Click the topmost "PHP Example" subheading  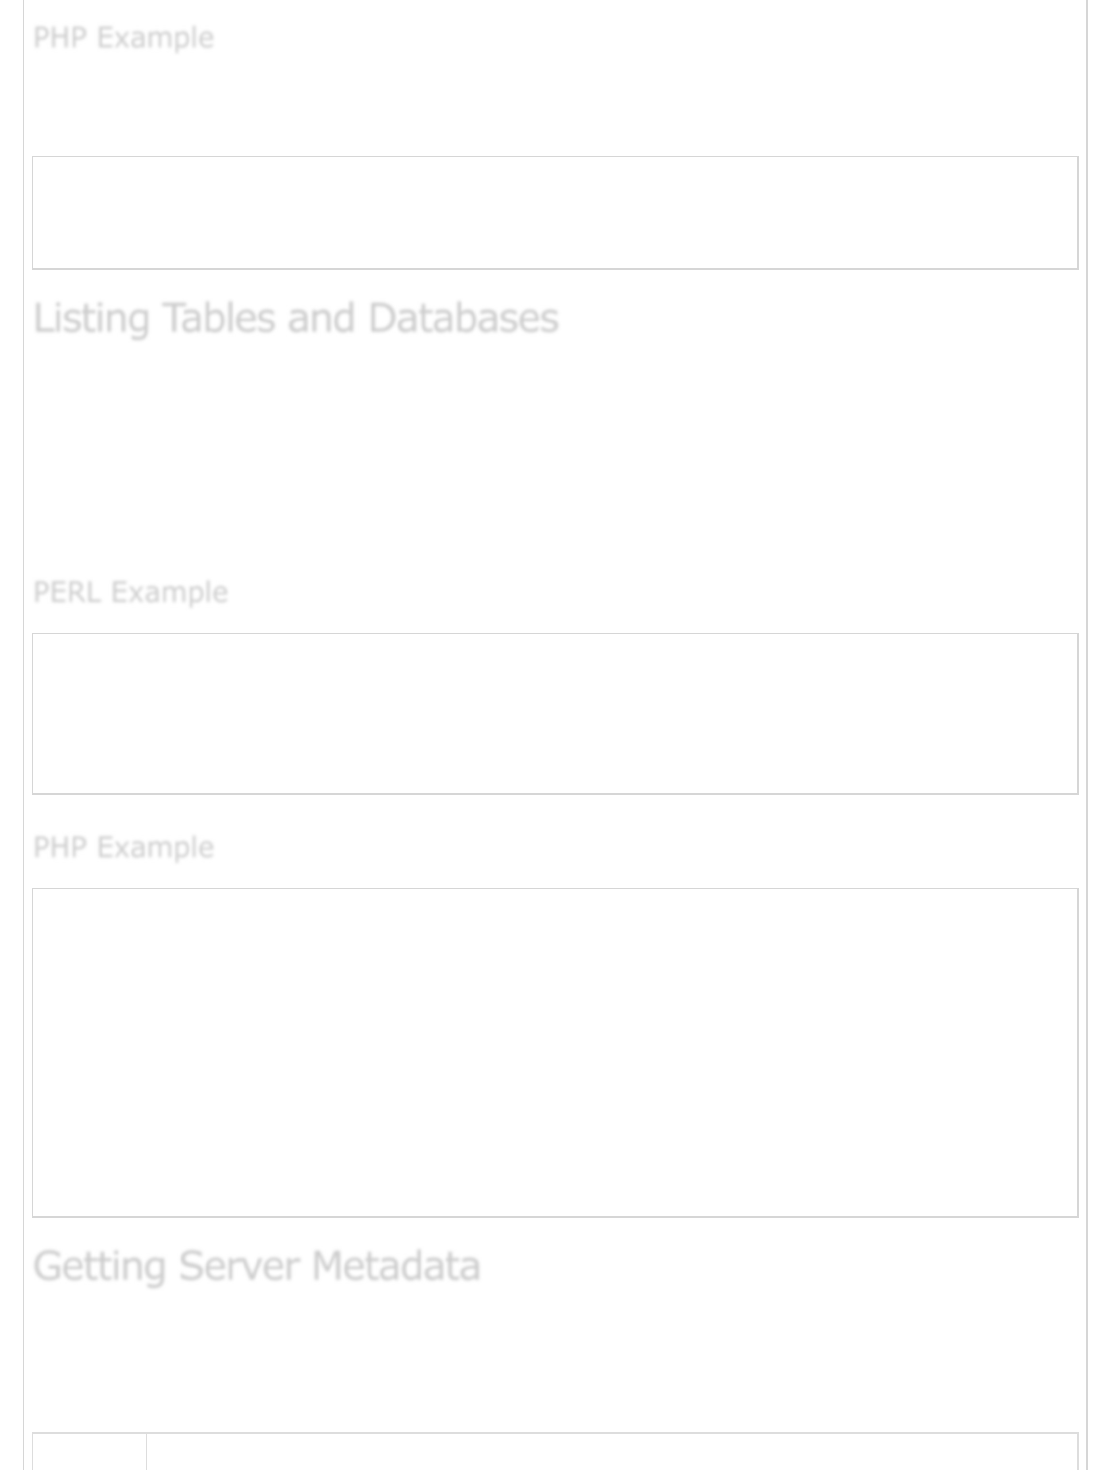[x=123, y=38]
